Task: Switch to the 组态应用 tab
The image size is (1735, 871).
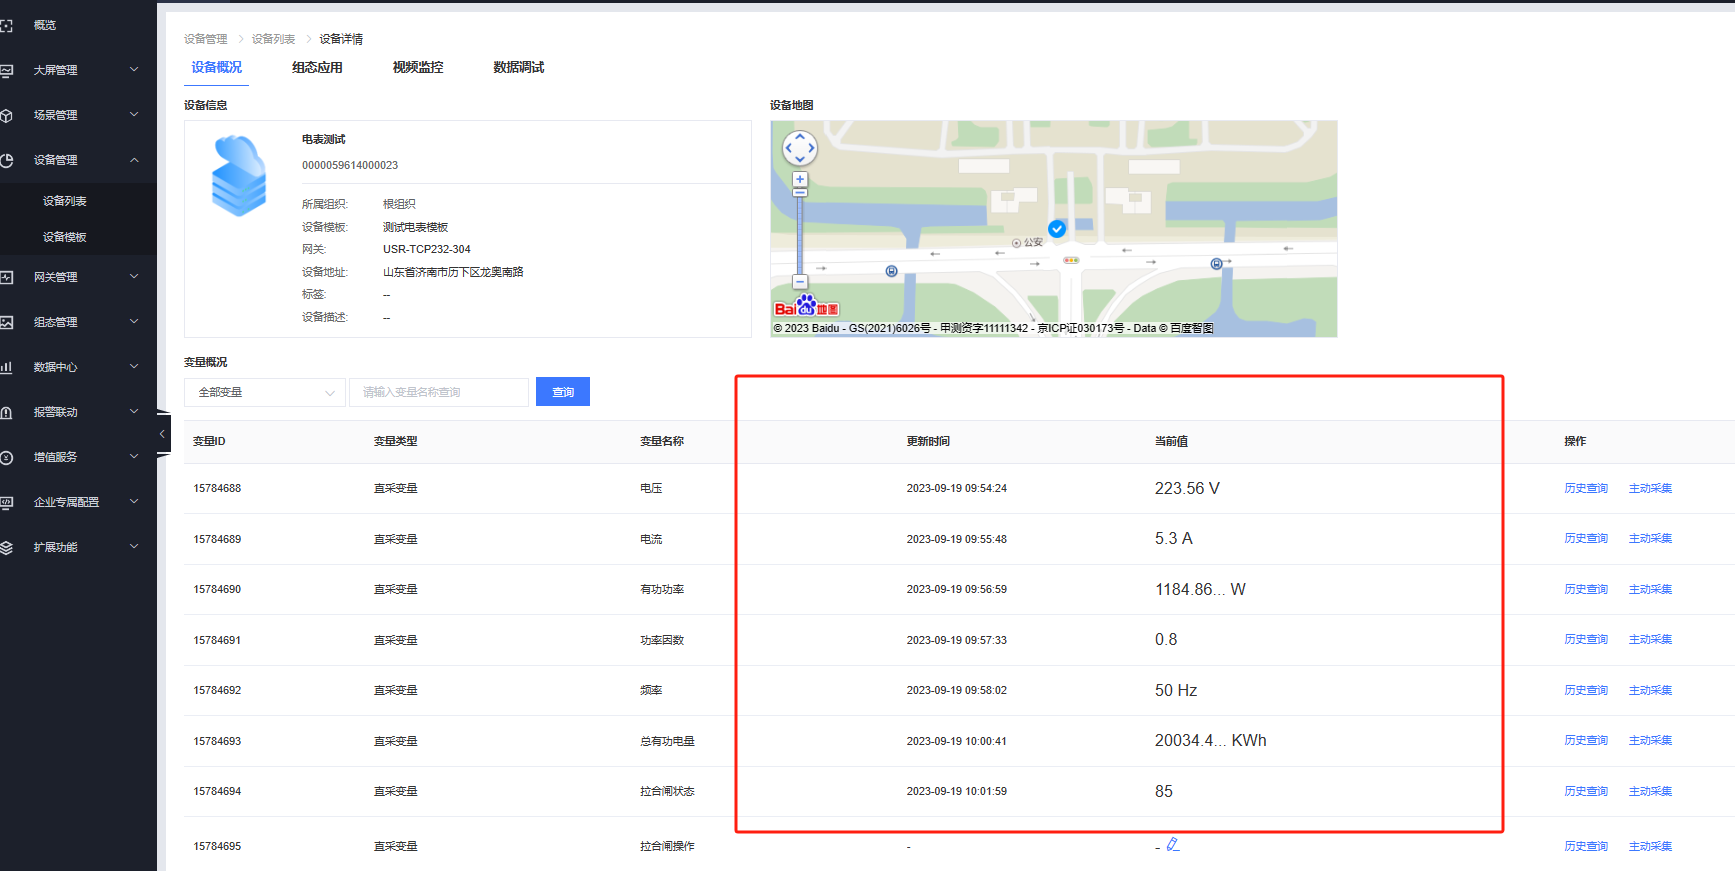Action: [x=317, y=67]
